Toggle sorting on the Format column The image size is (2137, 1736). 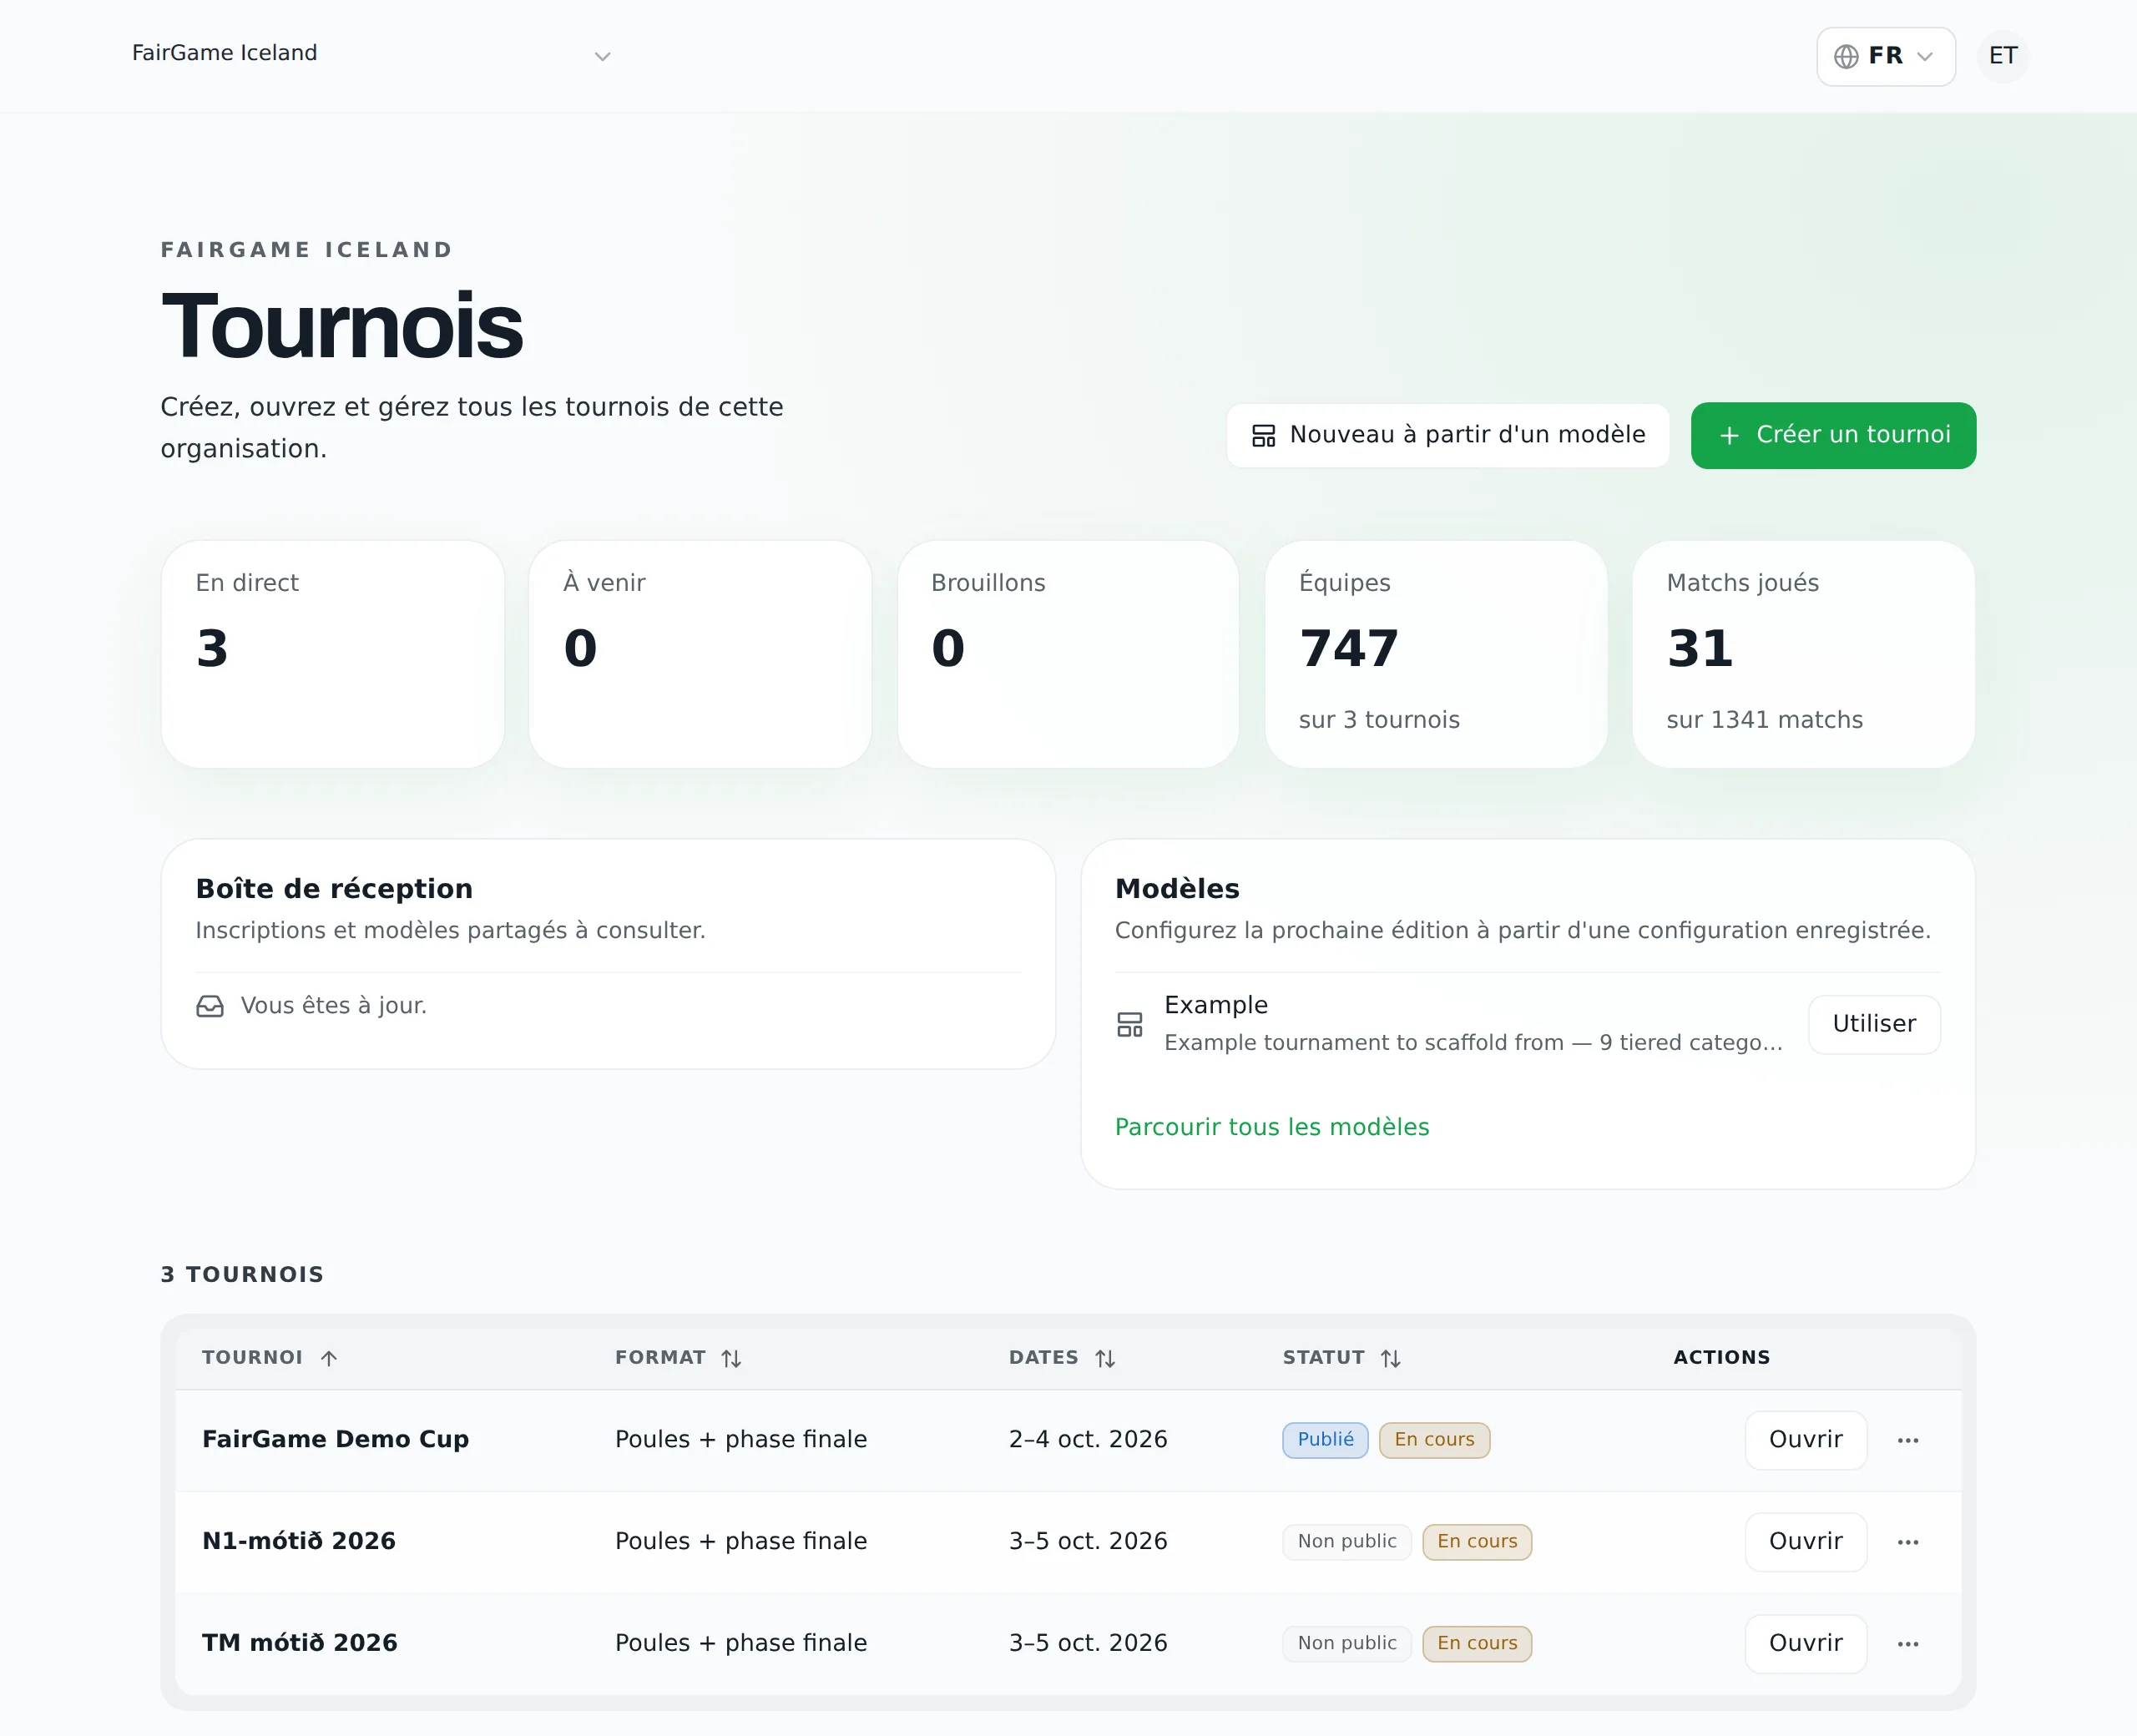click(731, 1358)
